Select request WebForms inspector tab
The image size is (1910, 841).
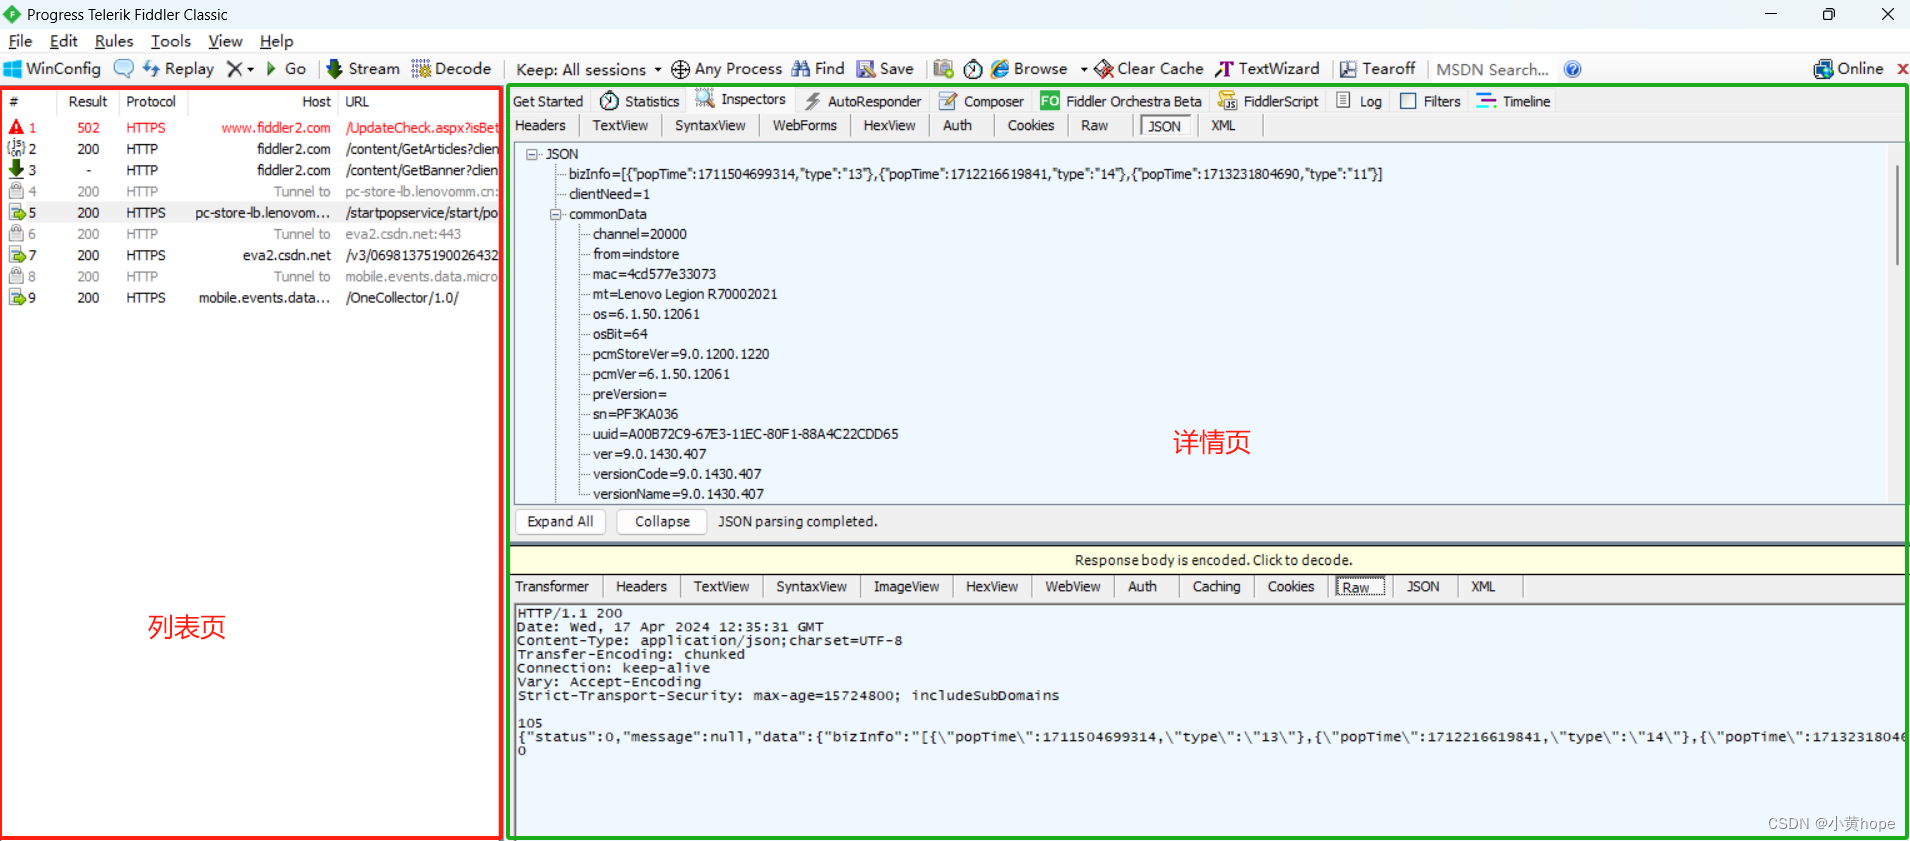tap(804, 125)
